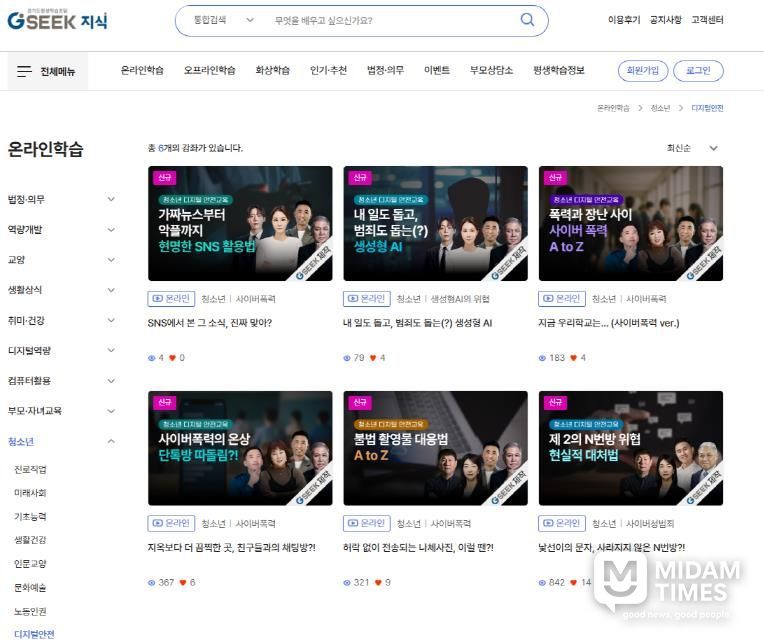The image size is (764, 642).
Task: Select 이벤트 in the top navigation
Action: (x=436, y=70)
